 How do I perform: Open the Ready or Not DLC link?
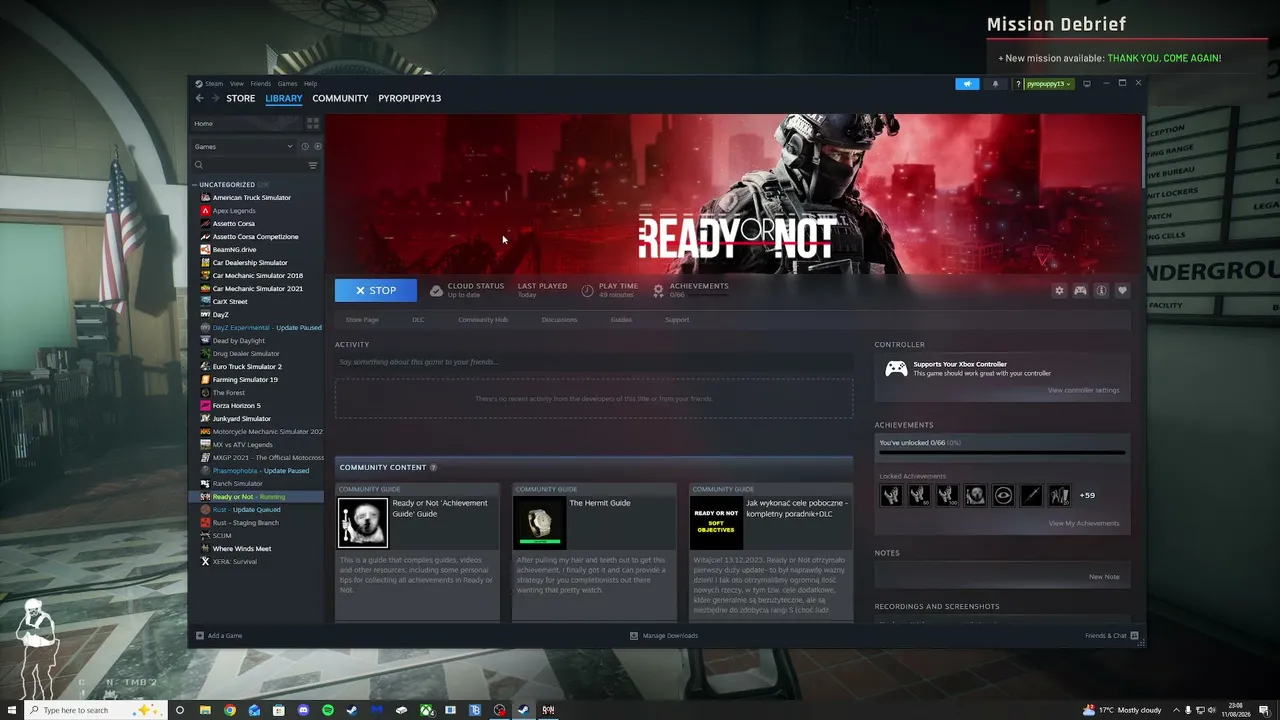pos(418,320)
